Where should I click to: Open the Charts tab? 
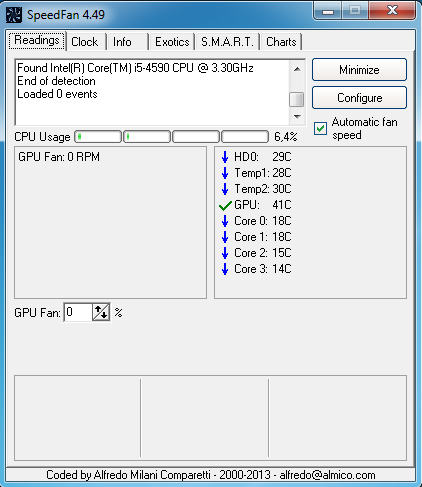tap(281, 42)
